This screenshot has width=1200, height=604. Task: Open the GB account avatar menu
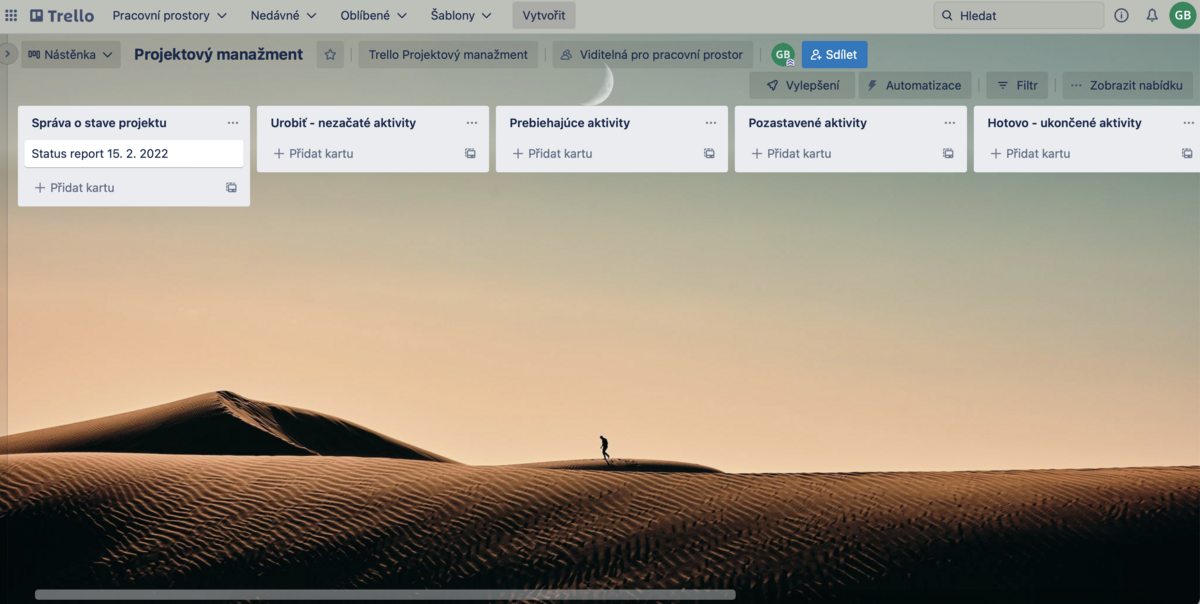point(1184,15)
